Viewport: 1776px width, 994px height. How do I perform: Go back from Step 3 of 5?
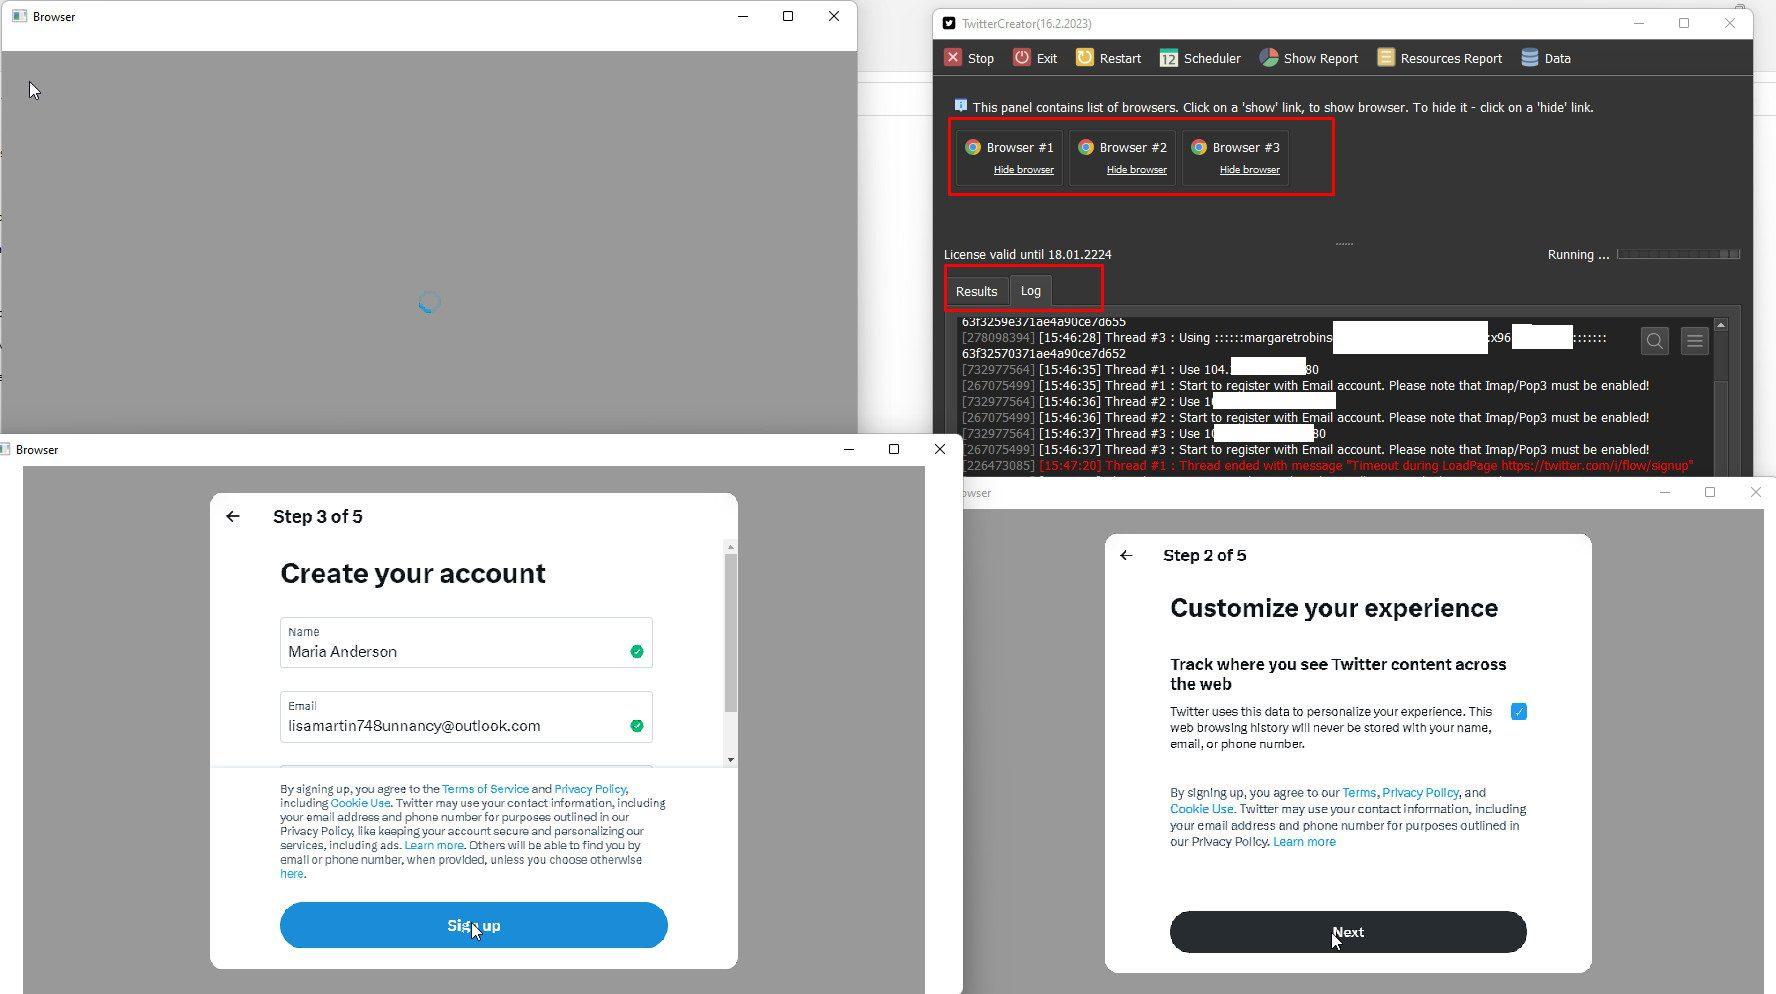tap(233, 516)
